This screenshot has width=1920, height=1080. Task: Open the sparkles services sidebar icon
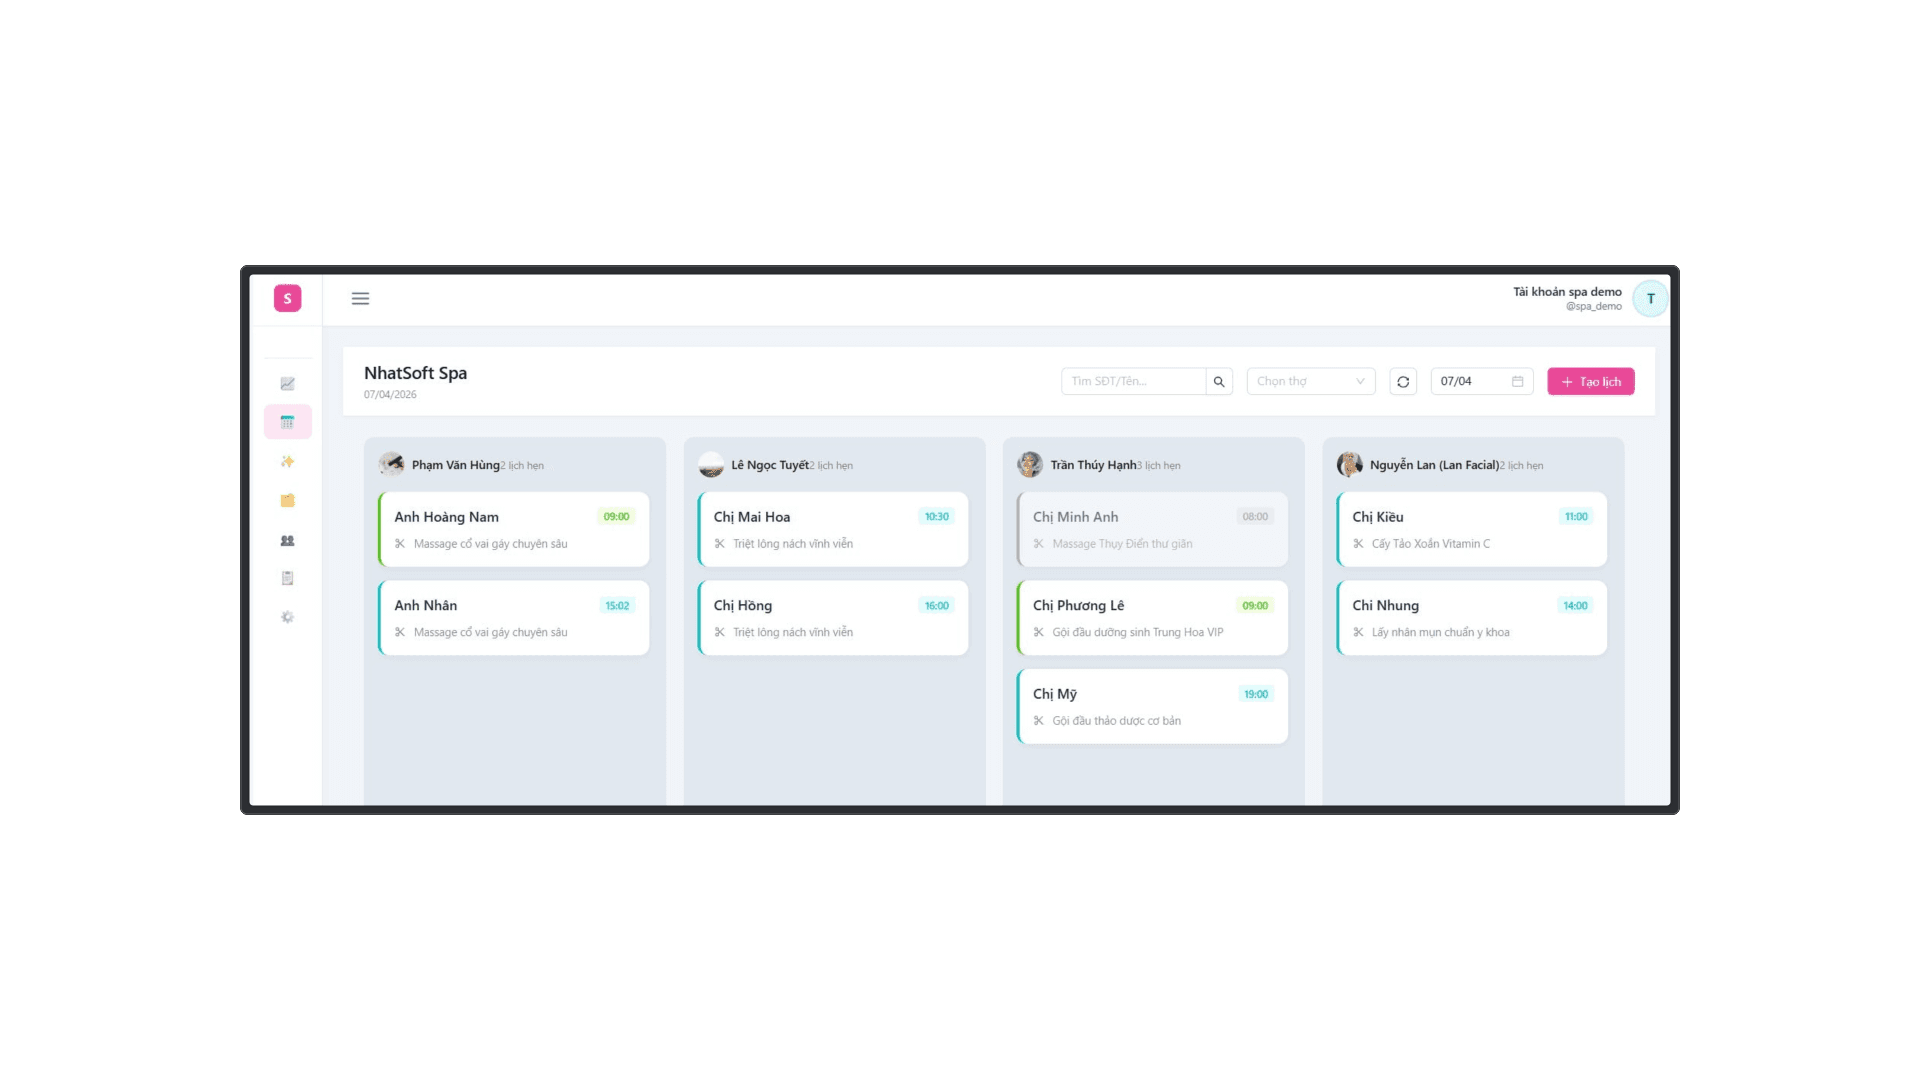[x=287, y=462]
